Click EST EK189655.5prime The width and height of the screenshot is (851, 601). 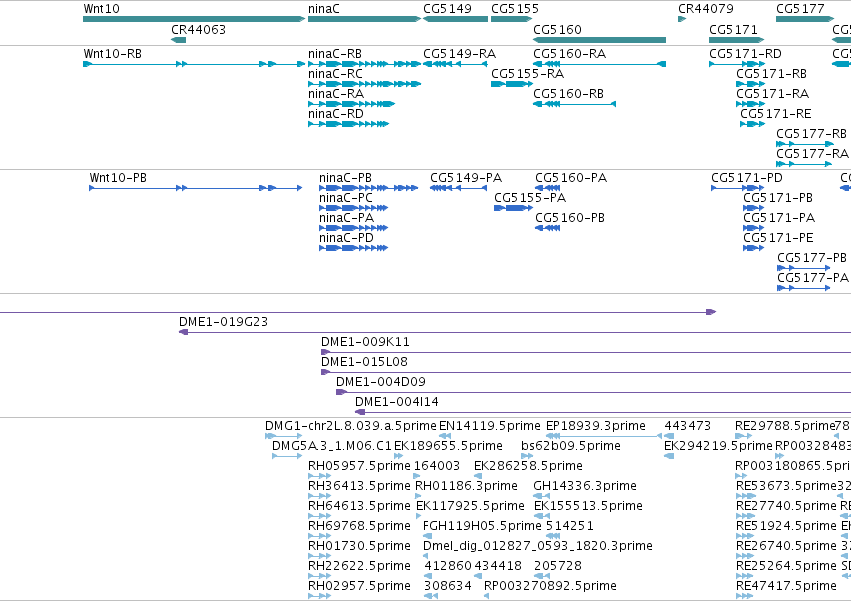click(x=398, y=456)
